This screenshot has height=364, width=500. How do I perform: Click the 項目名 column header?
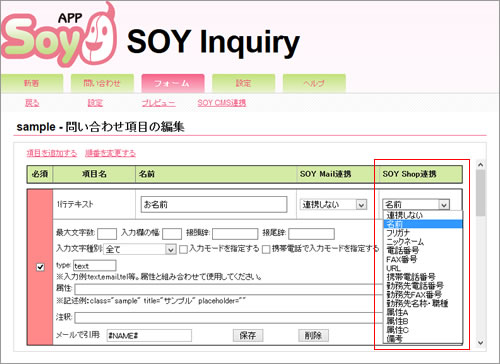94,174
